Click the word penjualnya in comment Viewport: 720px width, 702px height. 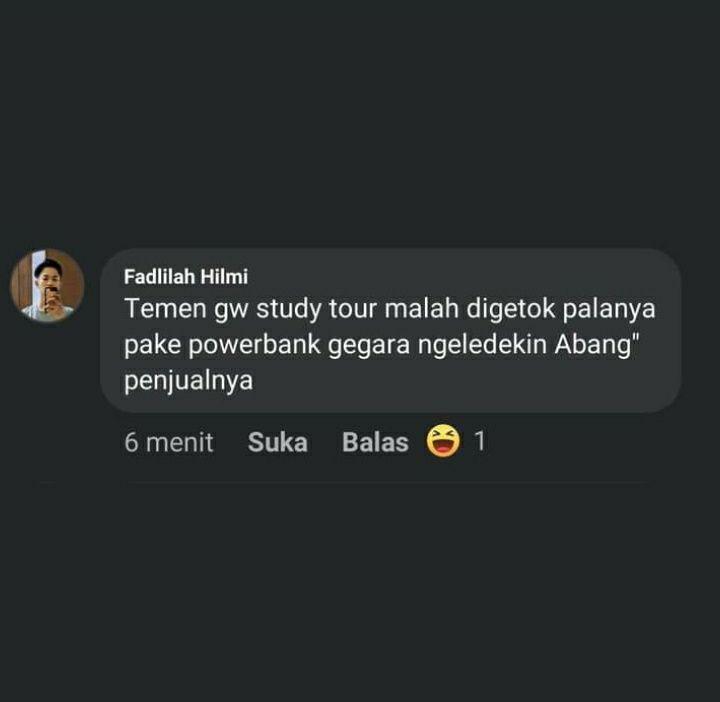tap(189, 381)
